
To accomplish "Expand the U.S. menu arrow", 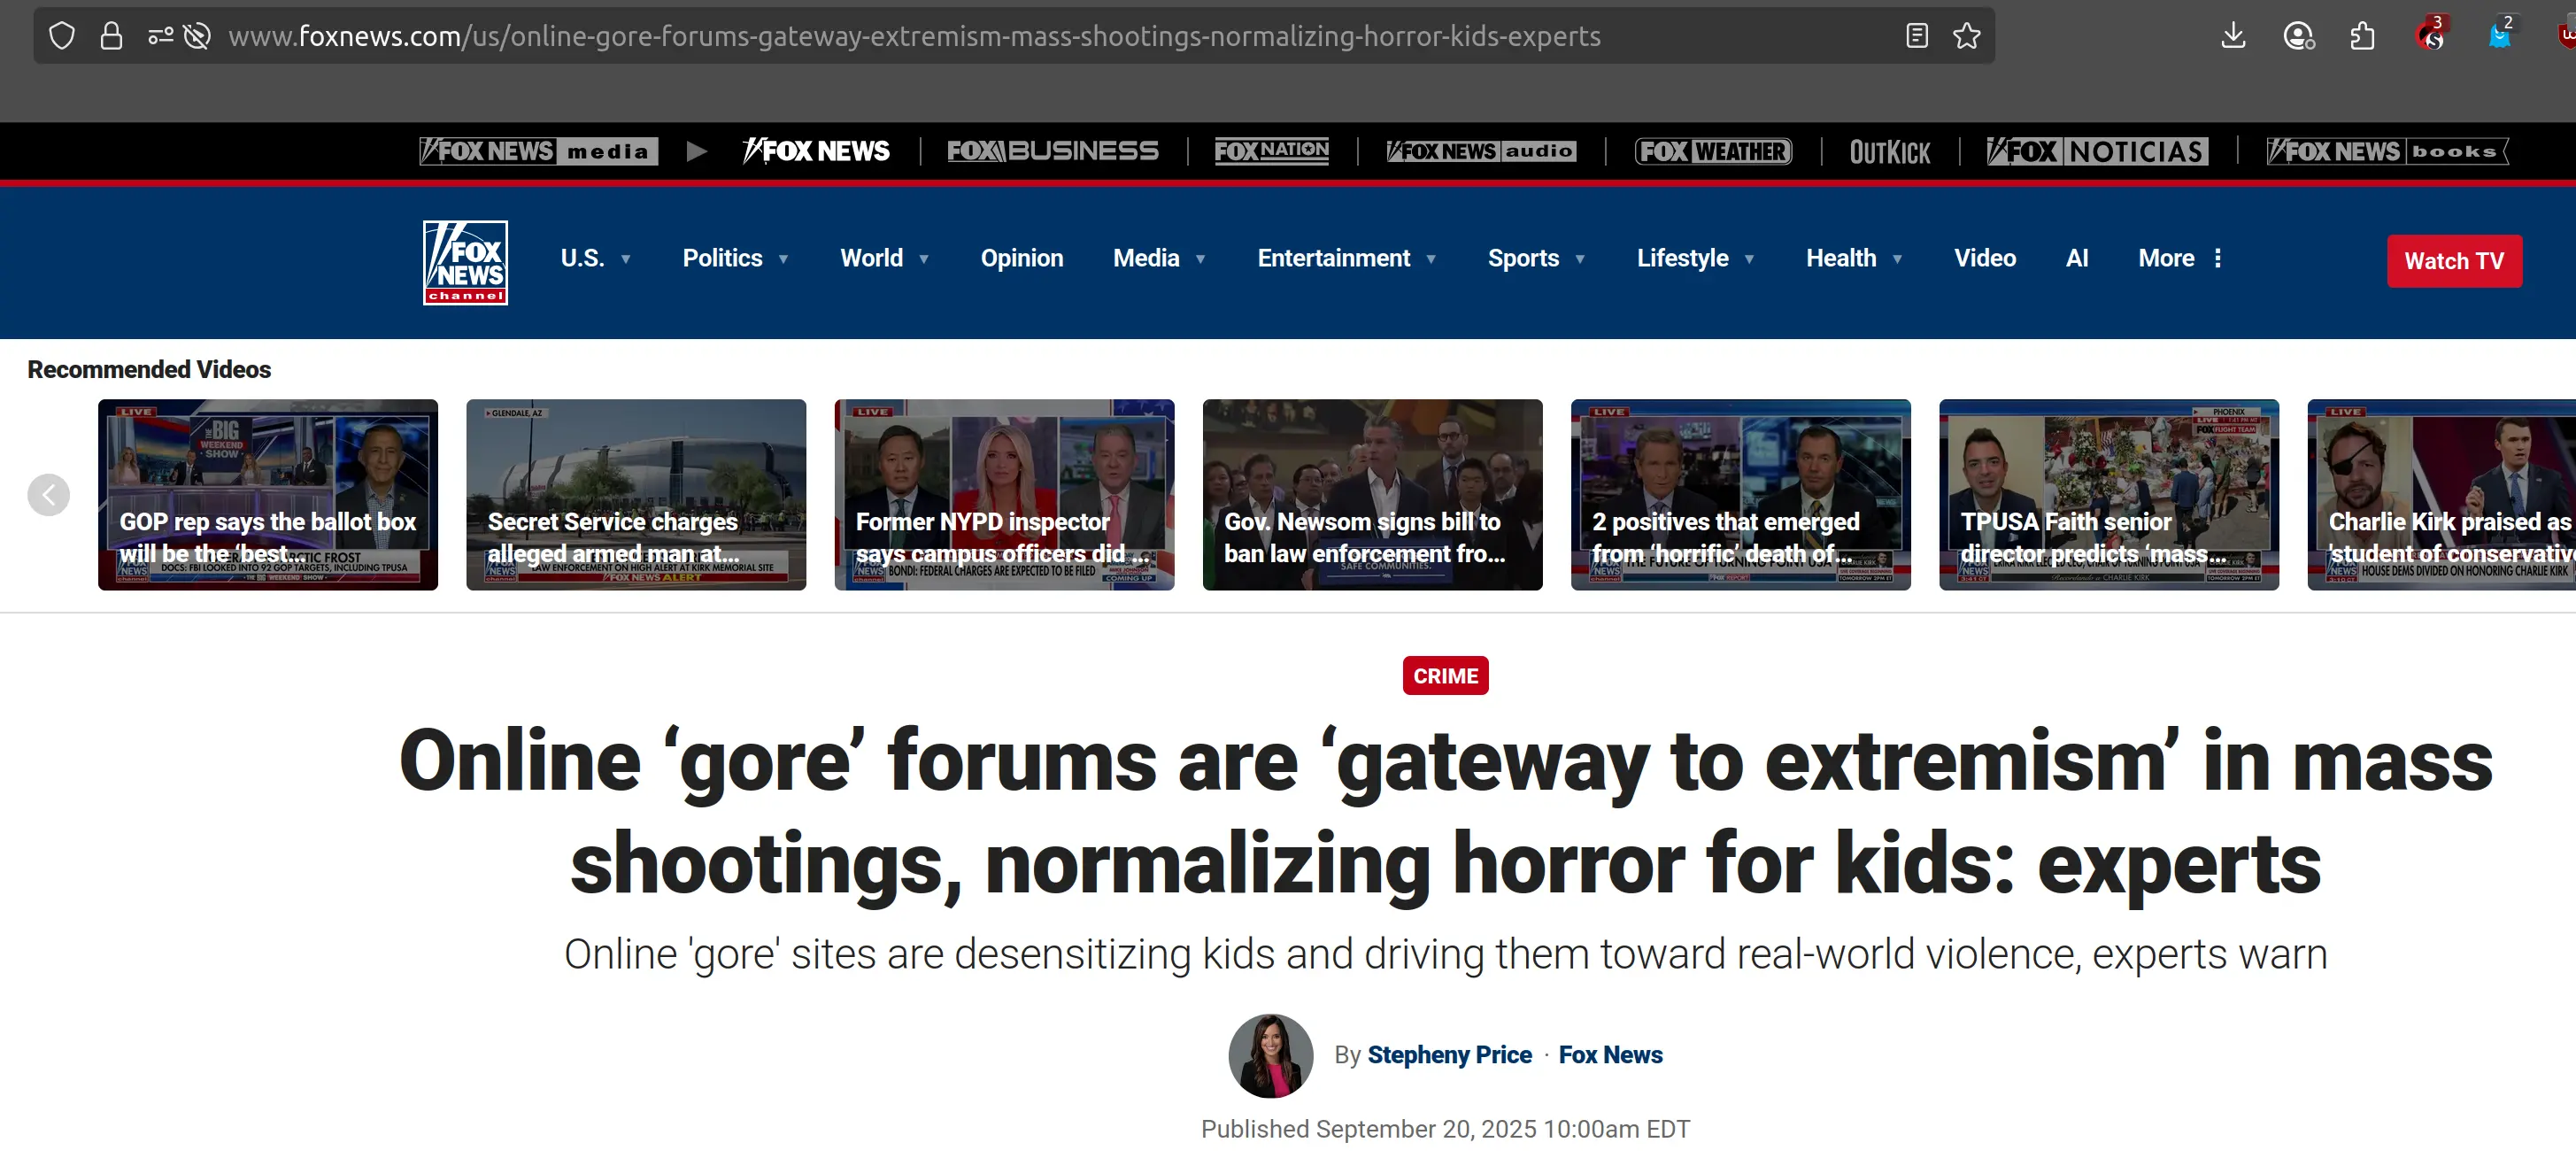I will [626, 259].
